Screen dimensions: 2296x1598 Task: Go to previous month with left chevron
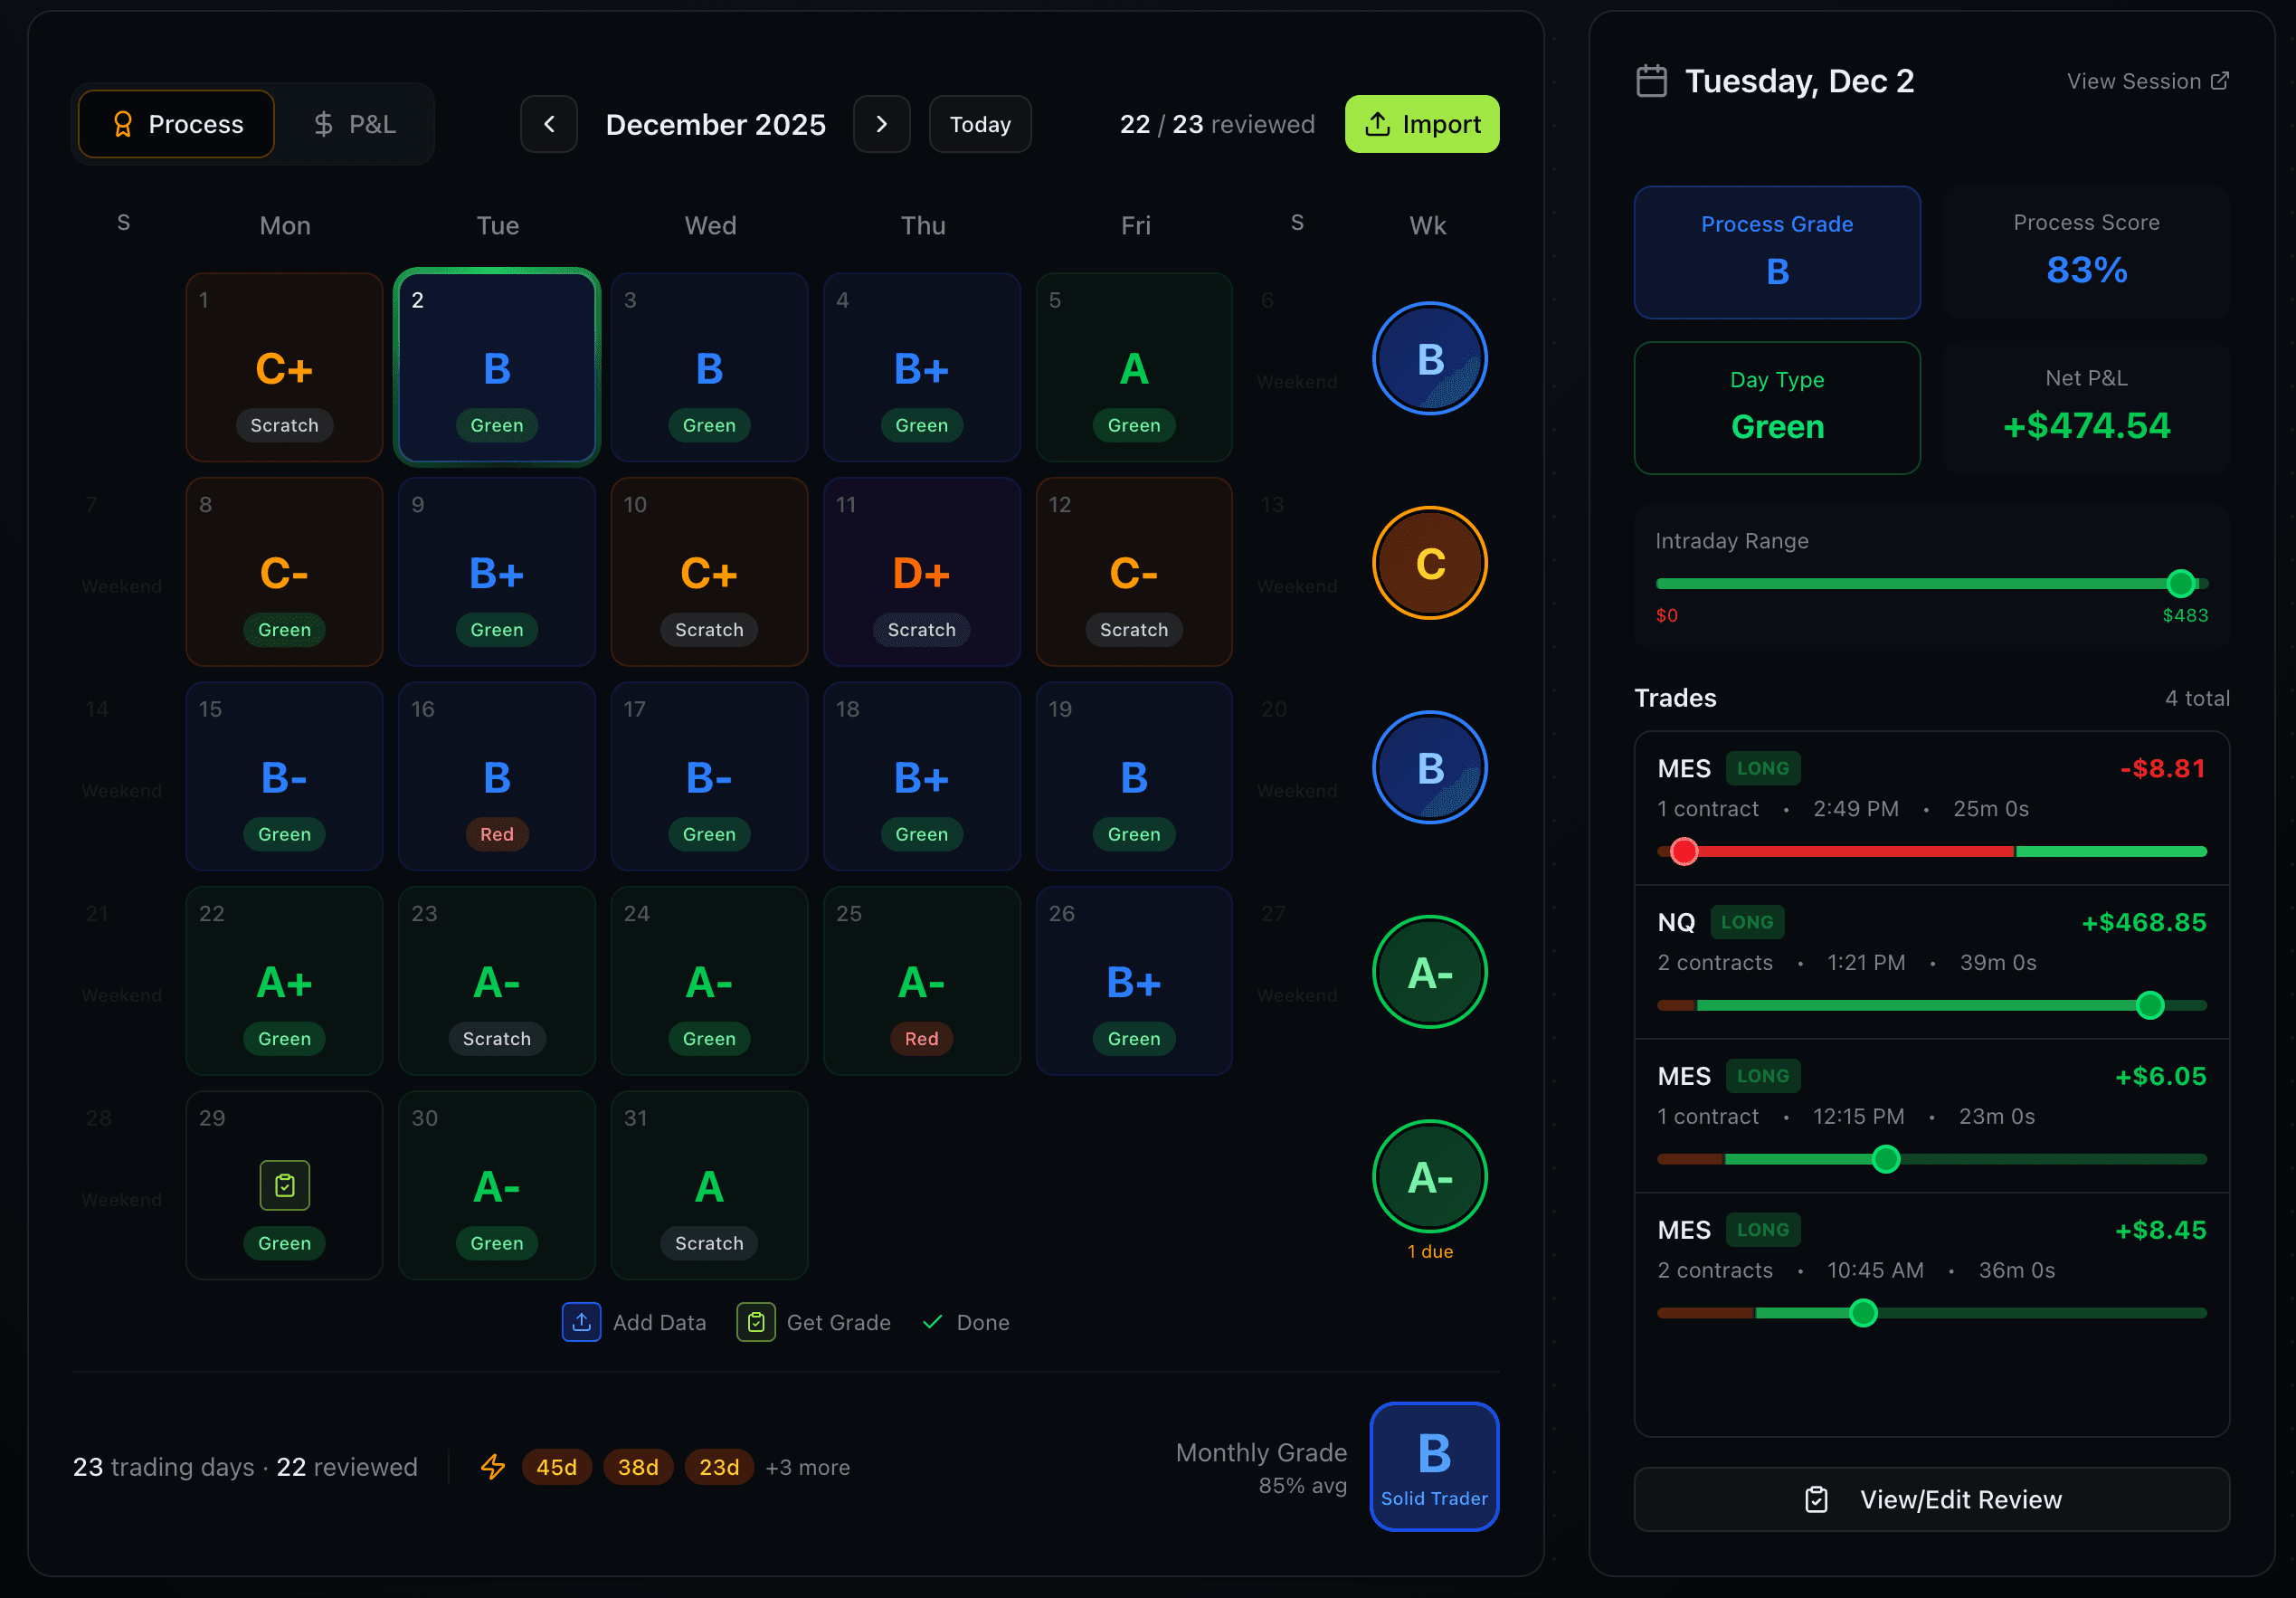point(549,124)
